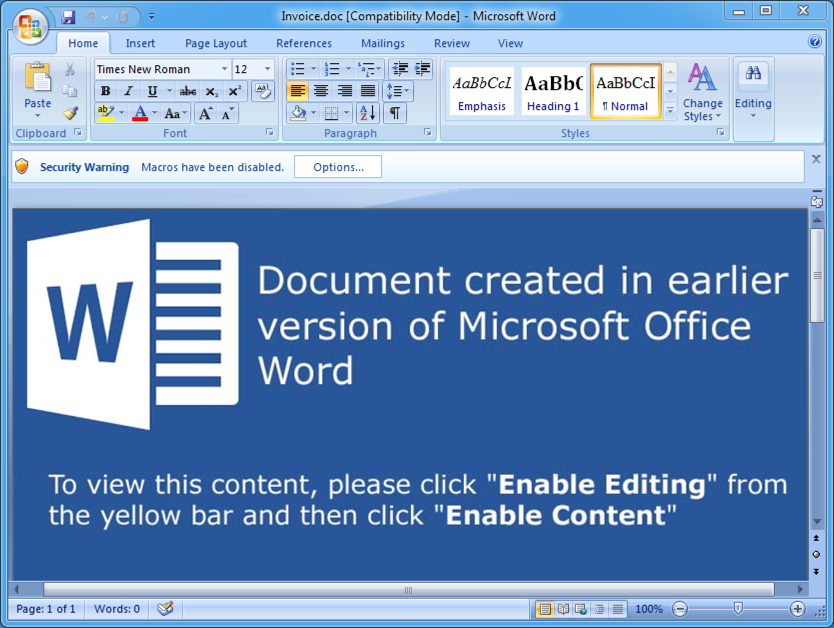Sort text with the A-Z sort icon
This screenshot has width=834, height=628.
point(368,113)
